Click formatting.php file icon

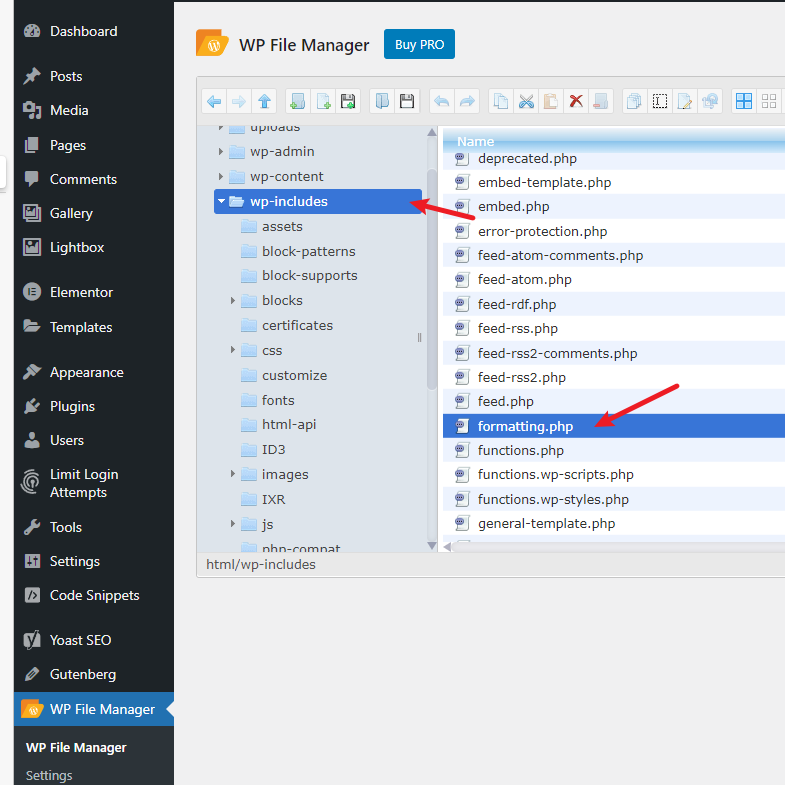(462, 426)
